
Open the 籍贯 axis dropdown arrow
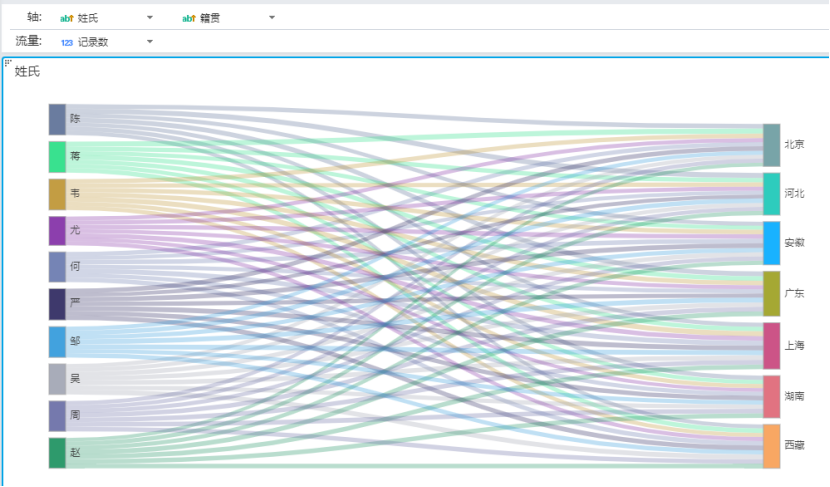click(272, 17)
